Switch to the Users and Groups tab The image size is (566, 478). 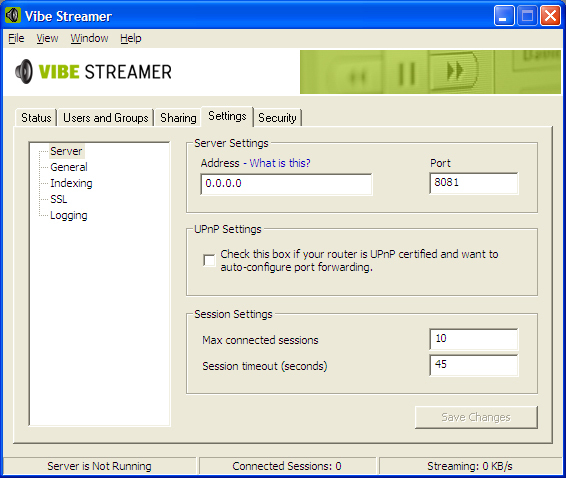click(x=106, y=118)
